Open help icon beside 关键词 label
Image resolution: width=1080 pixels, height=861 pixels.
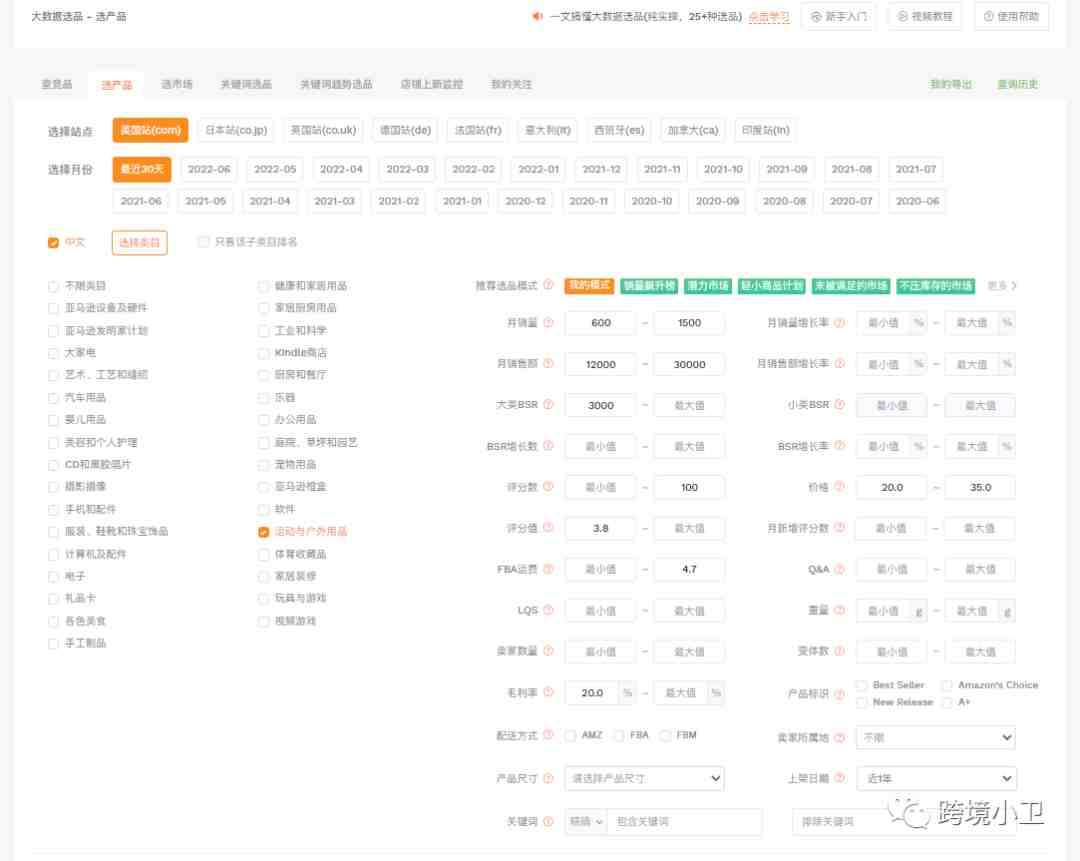click(x=548, y=821)
